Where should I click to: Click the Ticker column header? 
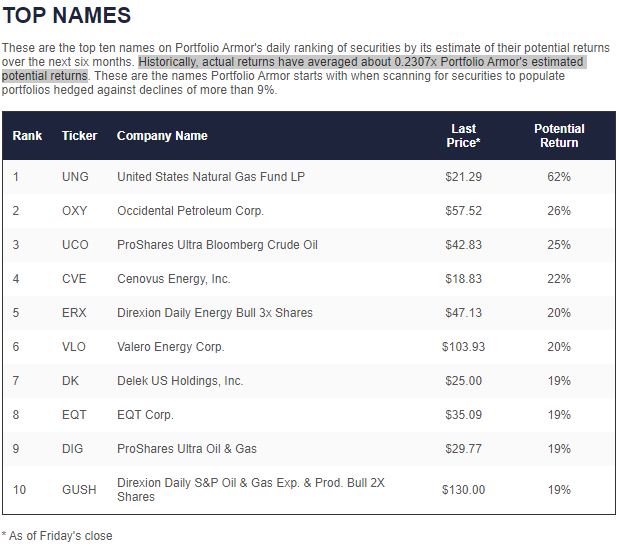tap(79, 136)
